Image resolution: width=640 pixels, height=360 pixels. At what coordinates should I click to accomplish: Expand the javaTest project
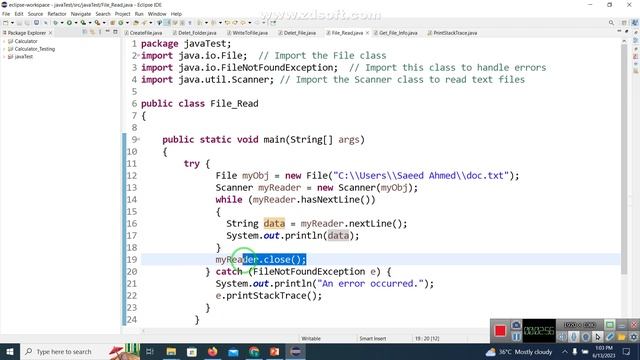click(4, 57)
